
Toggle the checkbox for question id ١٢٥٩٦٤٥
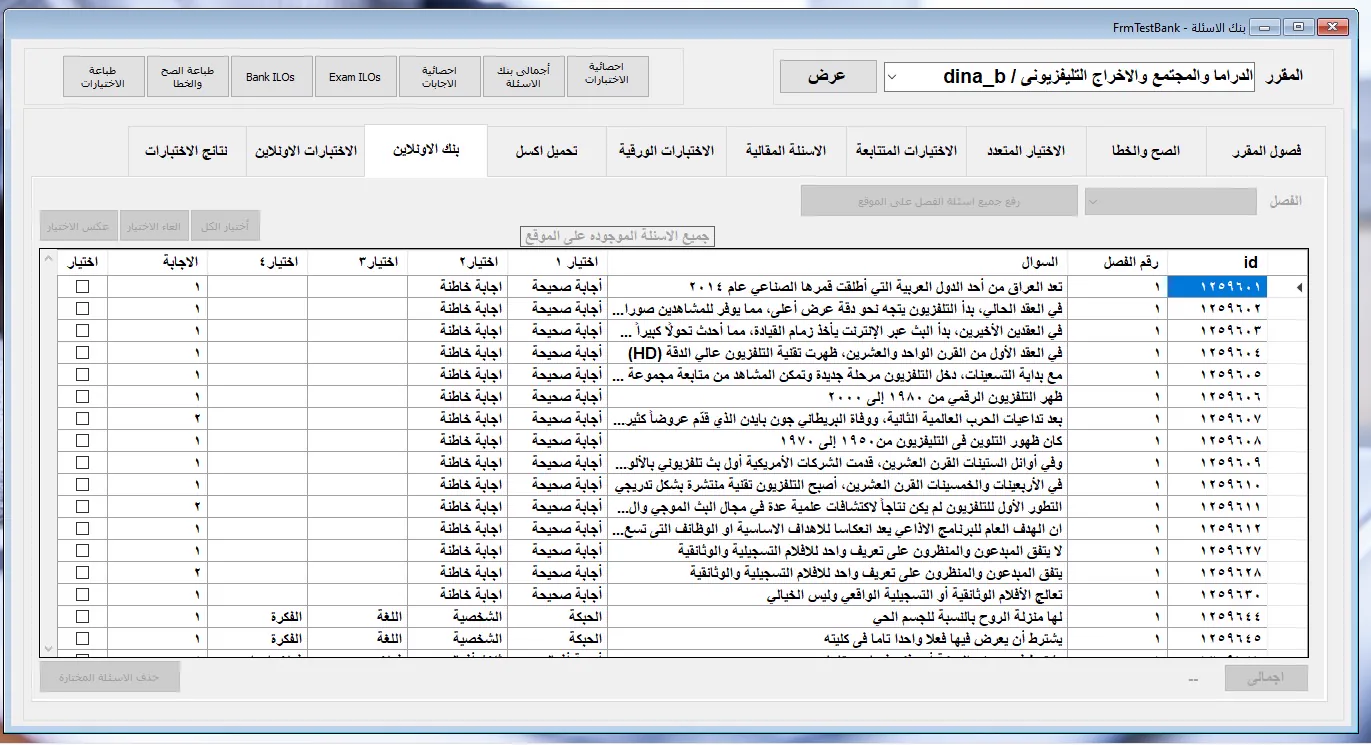pos(82,639)
